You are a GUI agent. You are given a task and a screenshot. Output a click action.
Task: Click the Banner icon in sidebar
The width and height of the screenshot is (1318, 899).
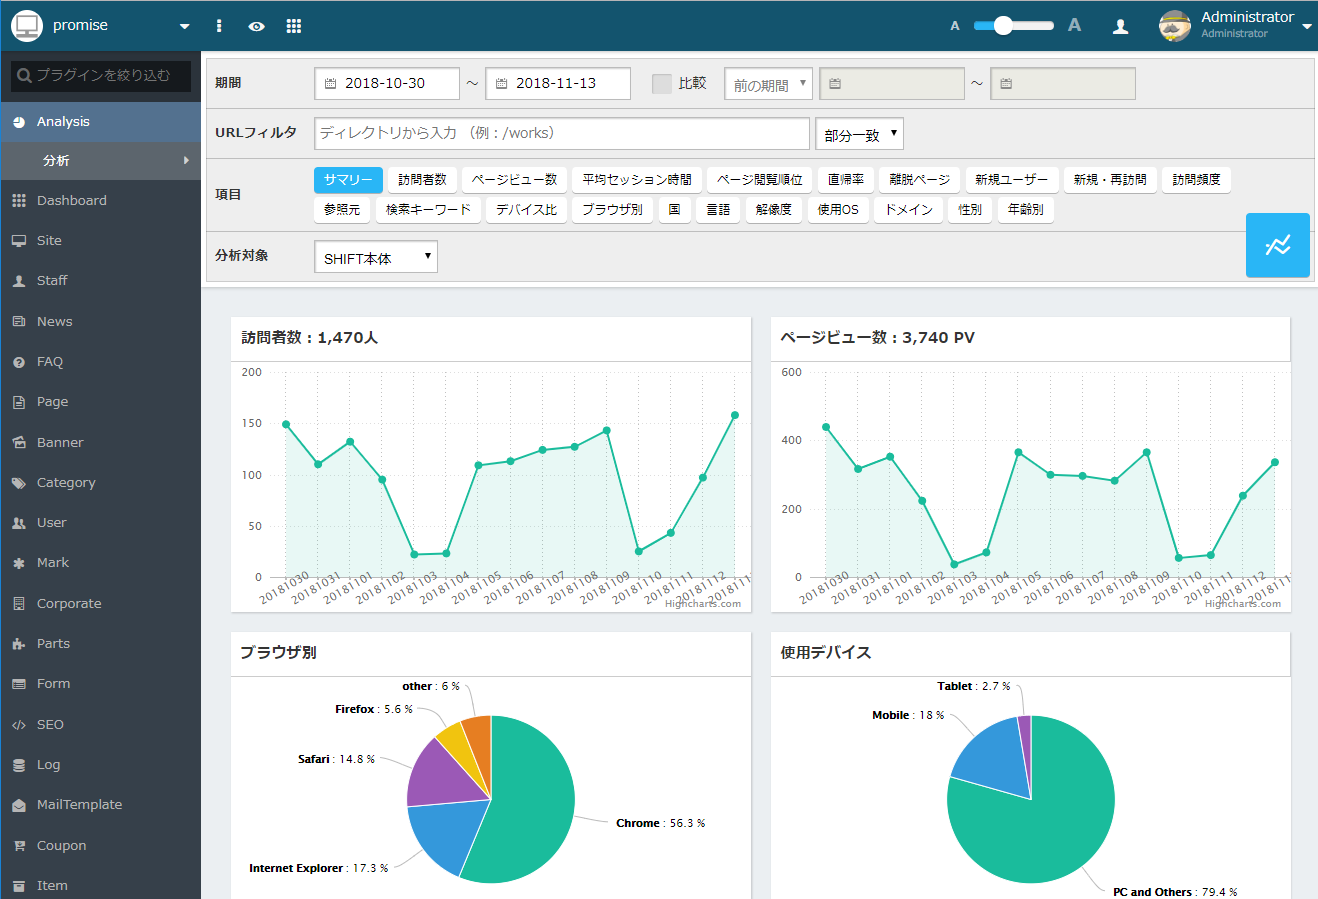coord(19,443)
